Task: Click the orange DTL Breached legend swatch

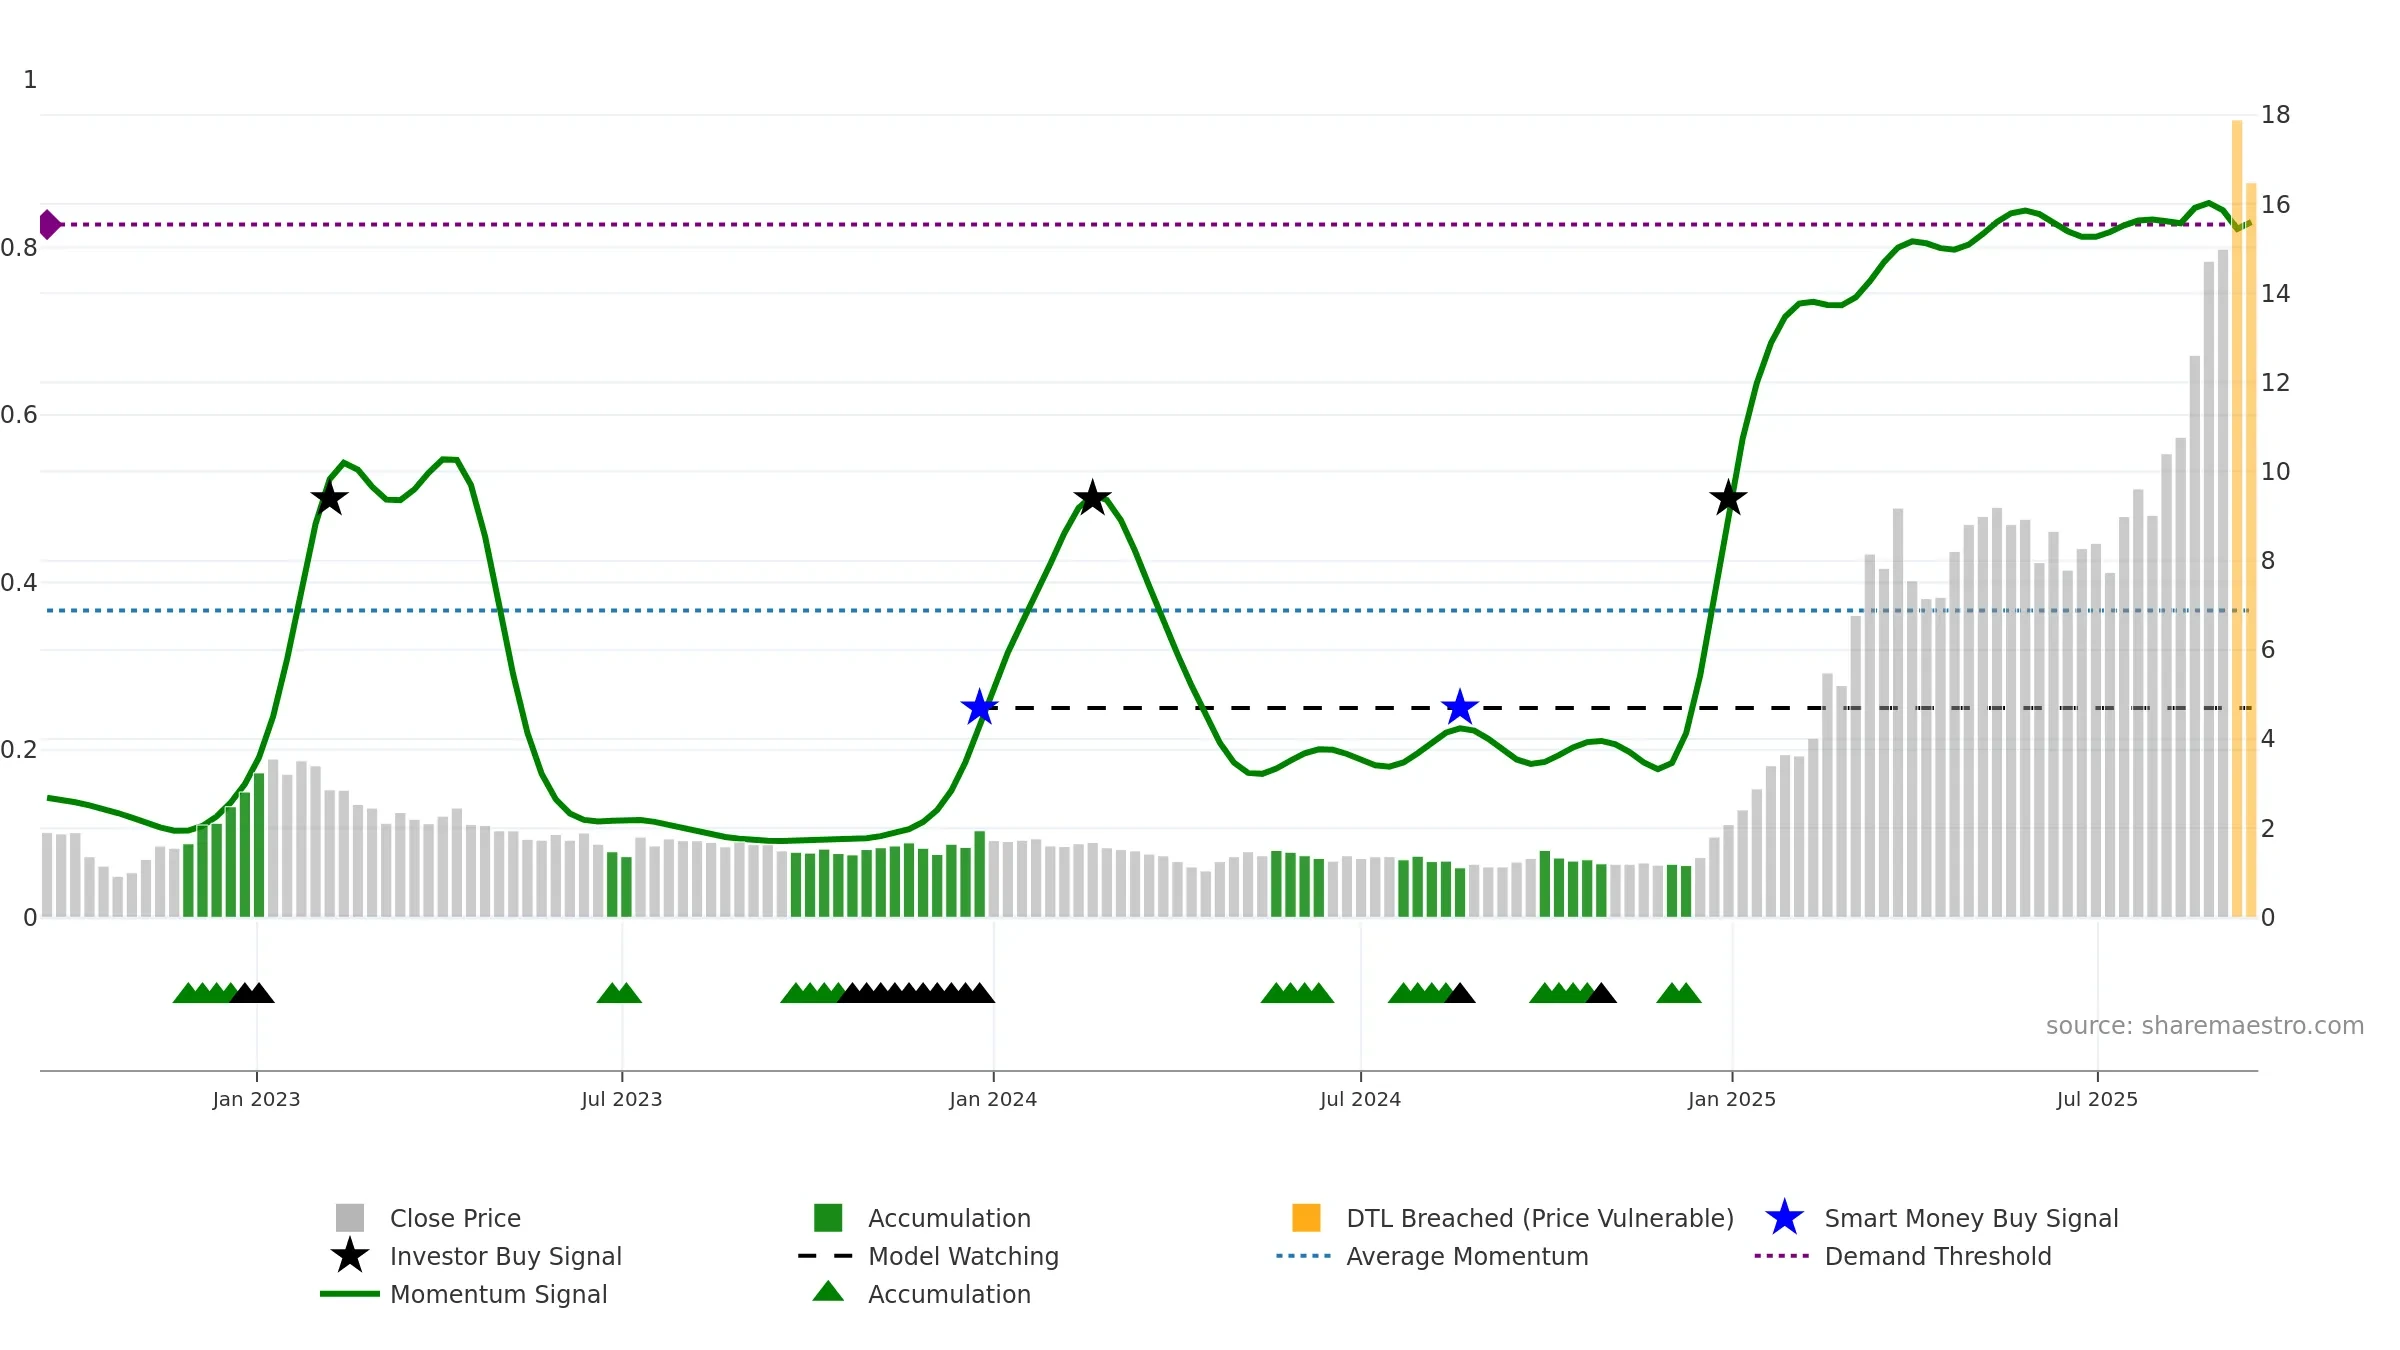Action: tap(1306, 1218)
